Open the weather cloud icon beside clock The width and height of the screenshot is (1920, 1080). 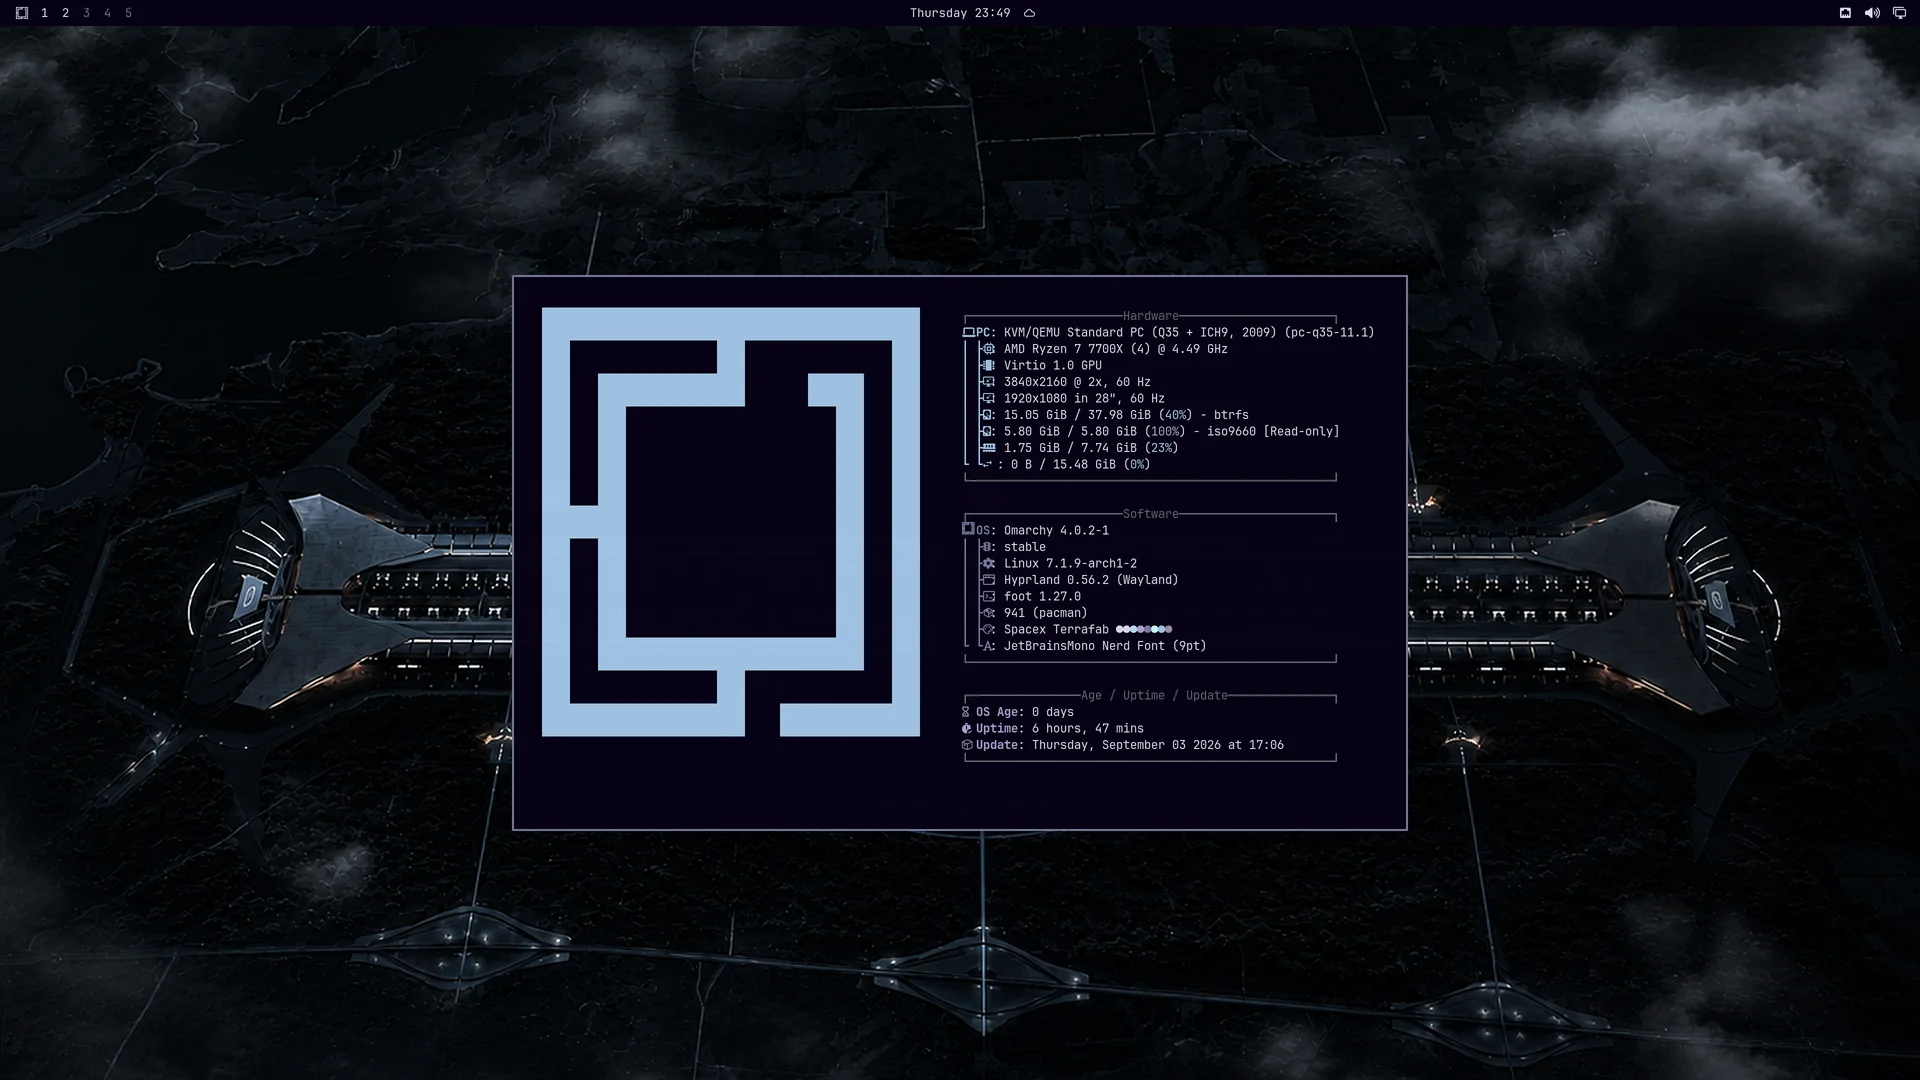click(x=1029, y=13)
